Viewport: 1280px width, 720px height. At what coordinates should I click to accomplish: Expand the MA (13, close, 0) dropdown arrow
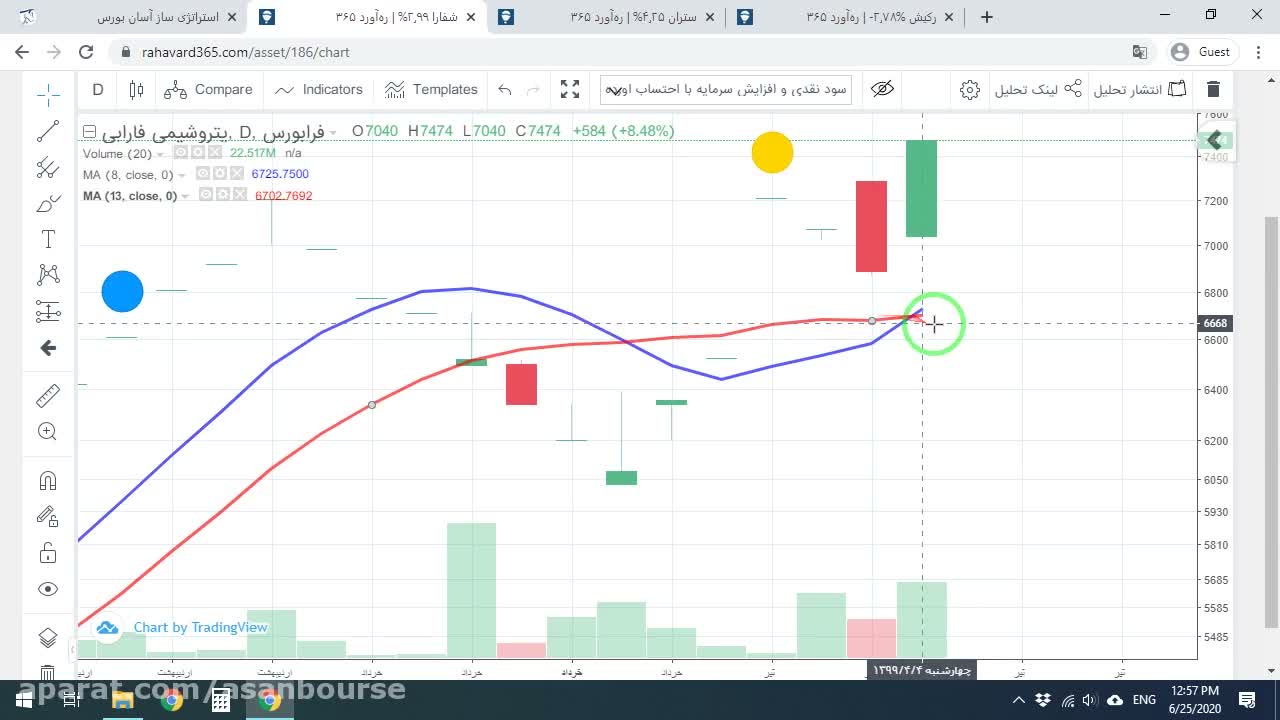click(186, 197)
